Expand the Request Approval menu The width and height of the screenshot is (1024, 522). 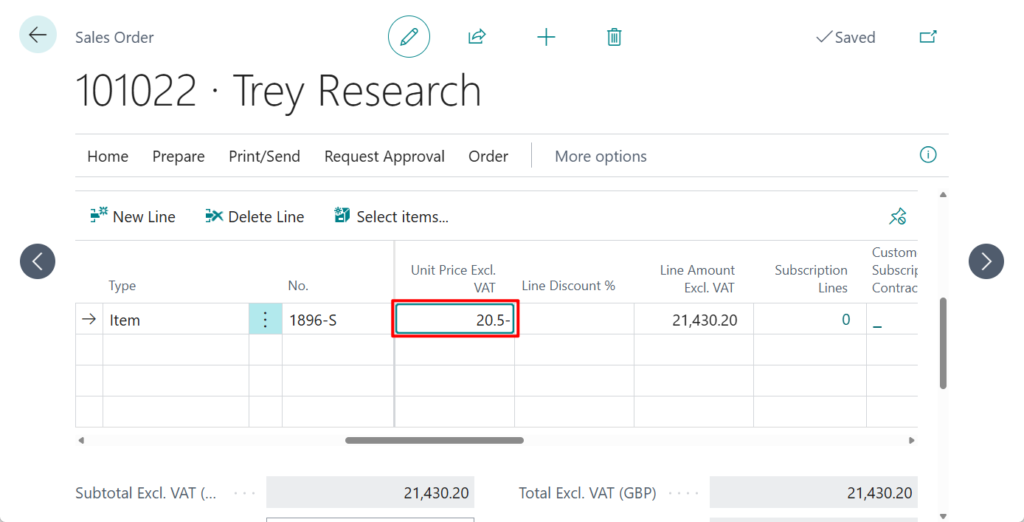pos(384,156)
